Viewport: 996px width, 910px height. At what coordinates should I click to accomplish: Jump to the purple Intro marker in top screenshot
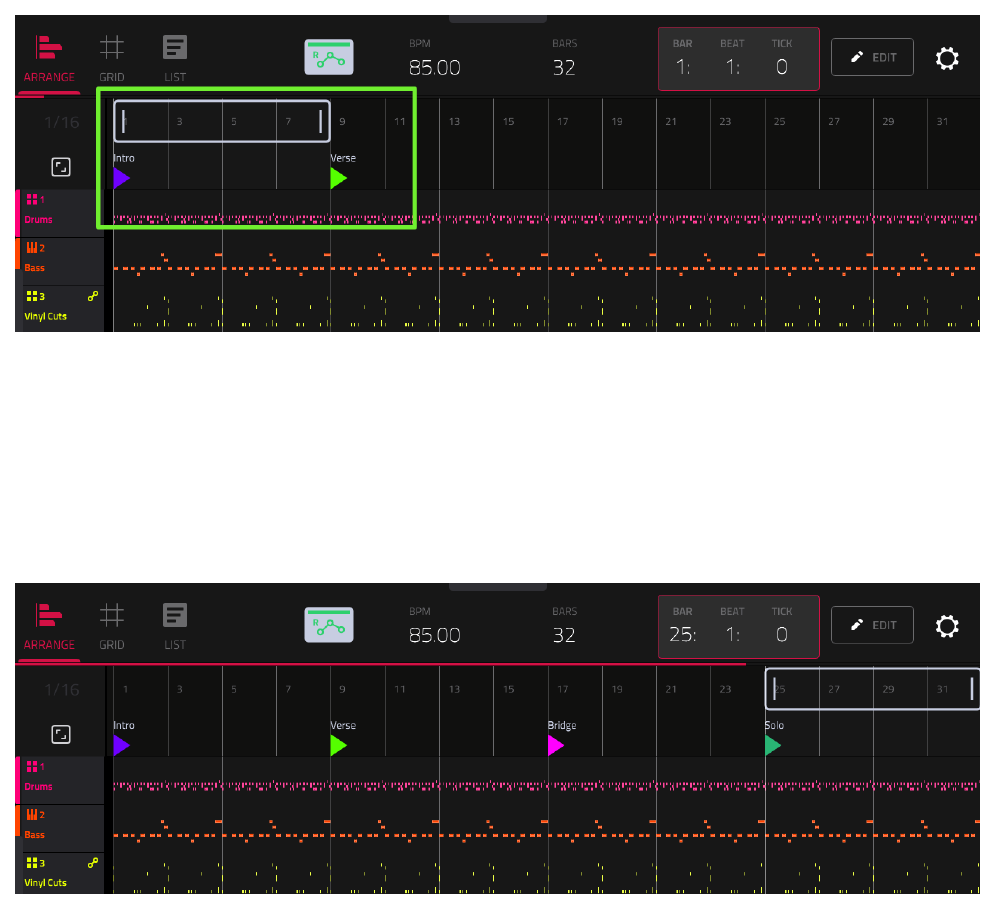(121, 178)
